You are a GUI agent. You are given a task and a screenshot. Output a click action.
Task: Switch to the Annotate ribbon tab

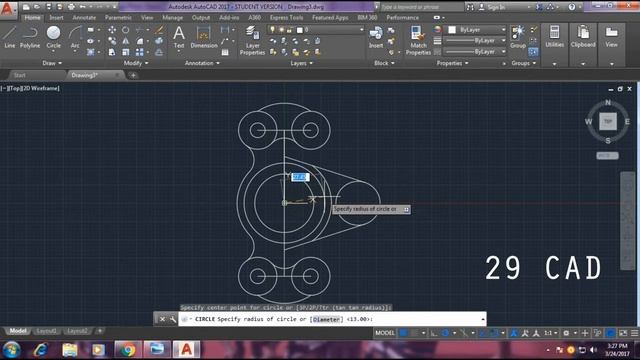84,18
